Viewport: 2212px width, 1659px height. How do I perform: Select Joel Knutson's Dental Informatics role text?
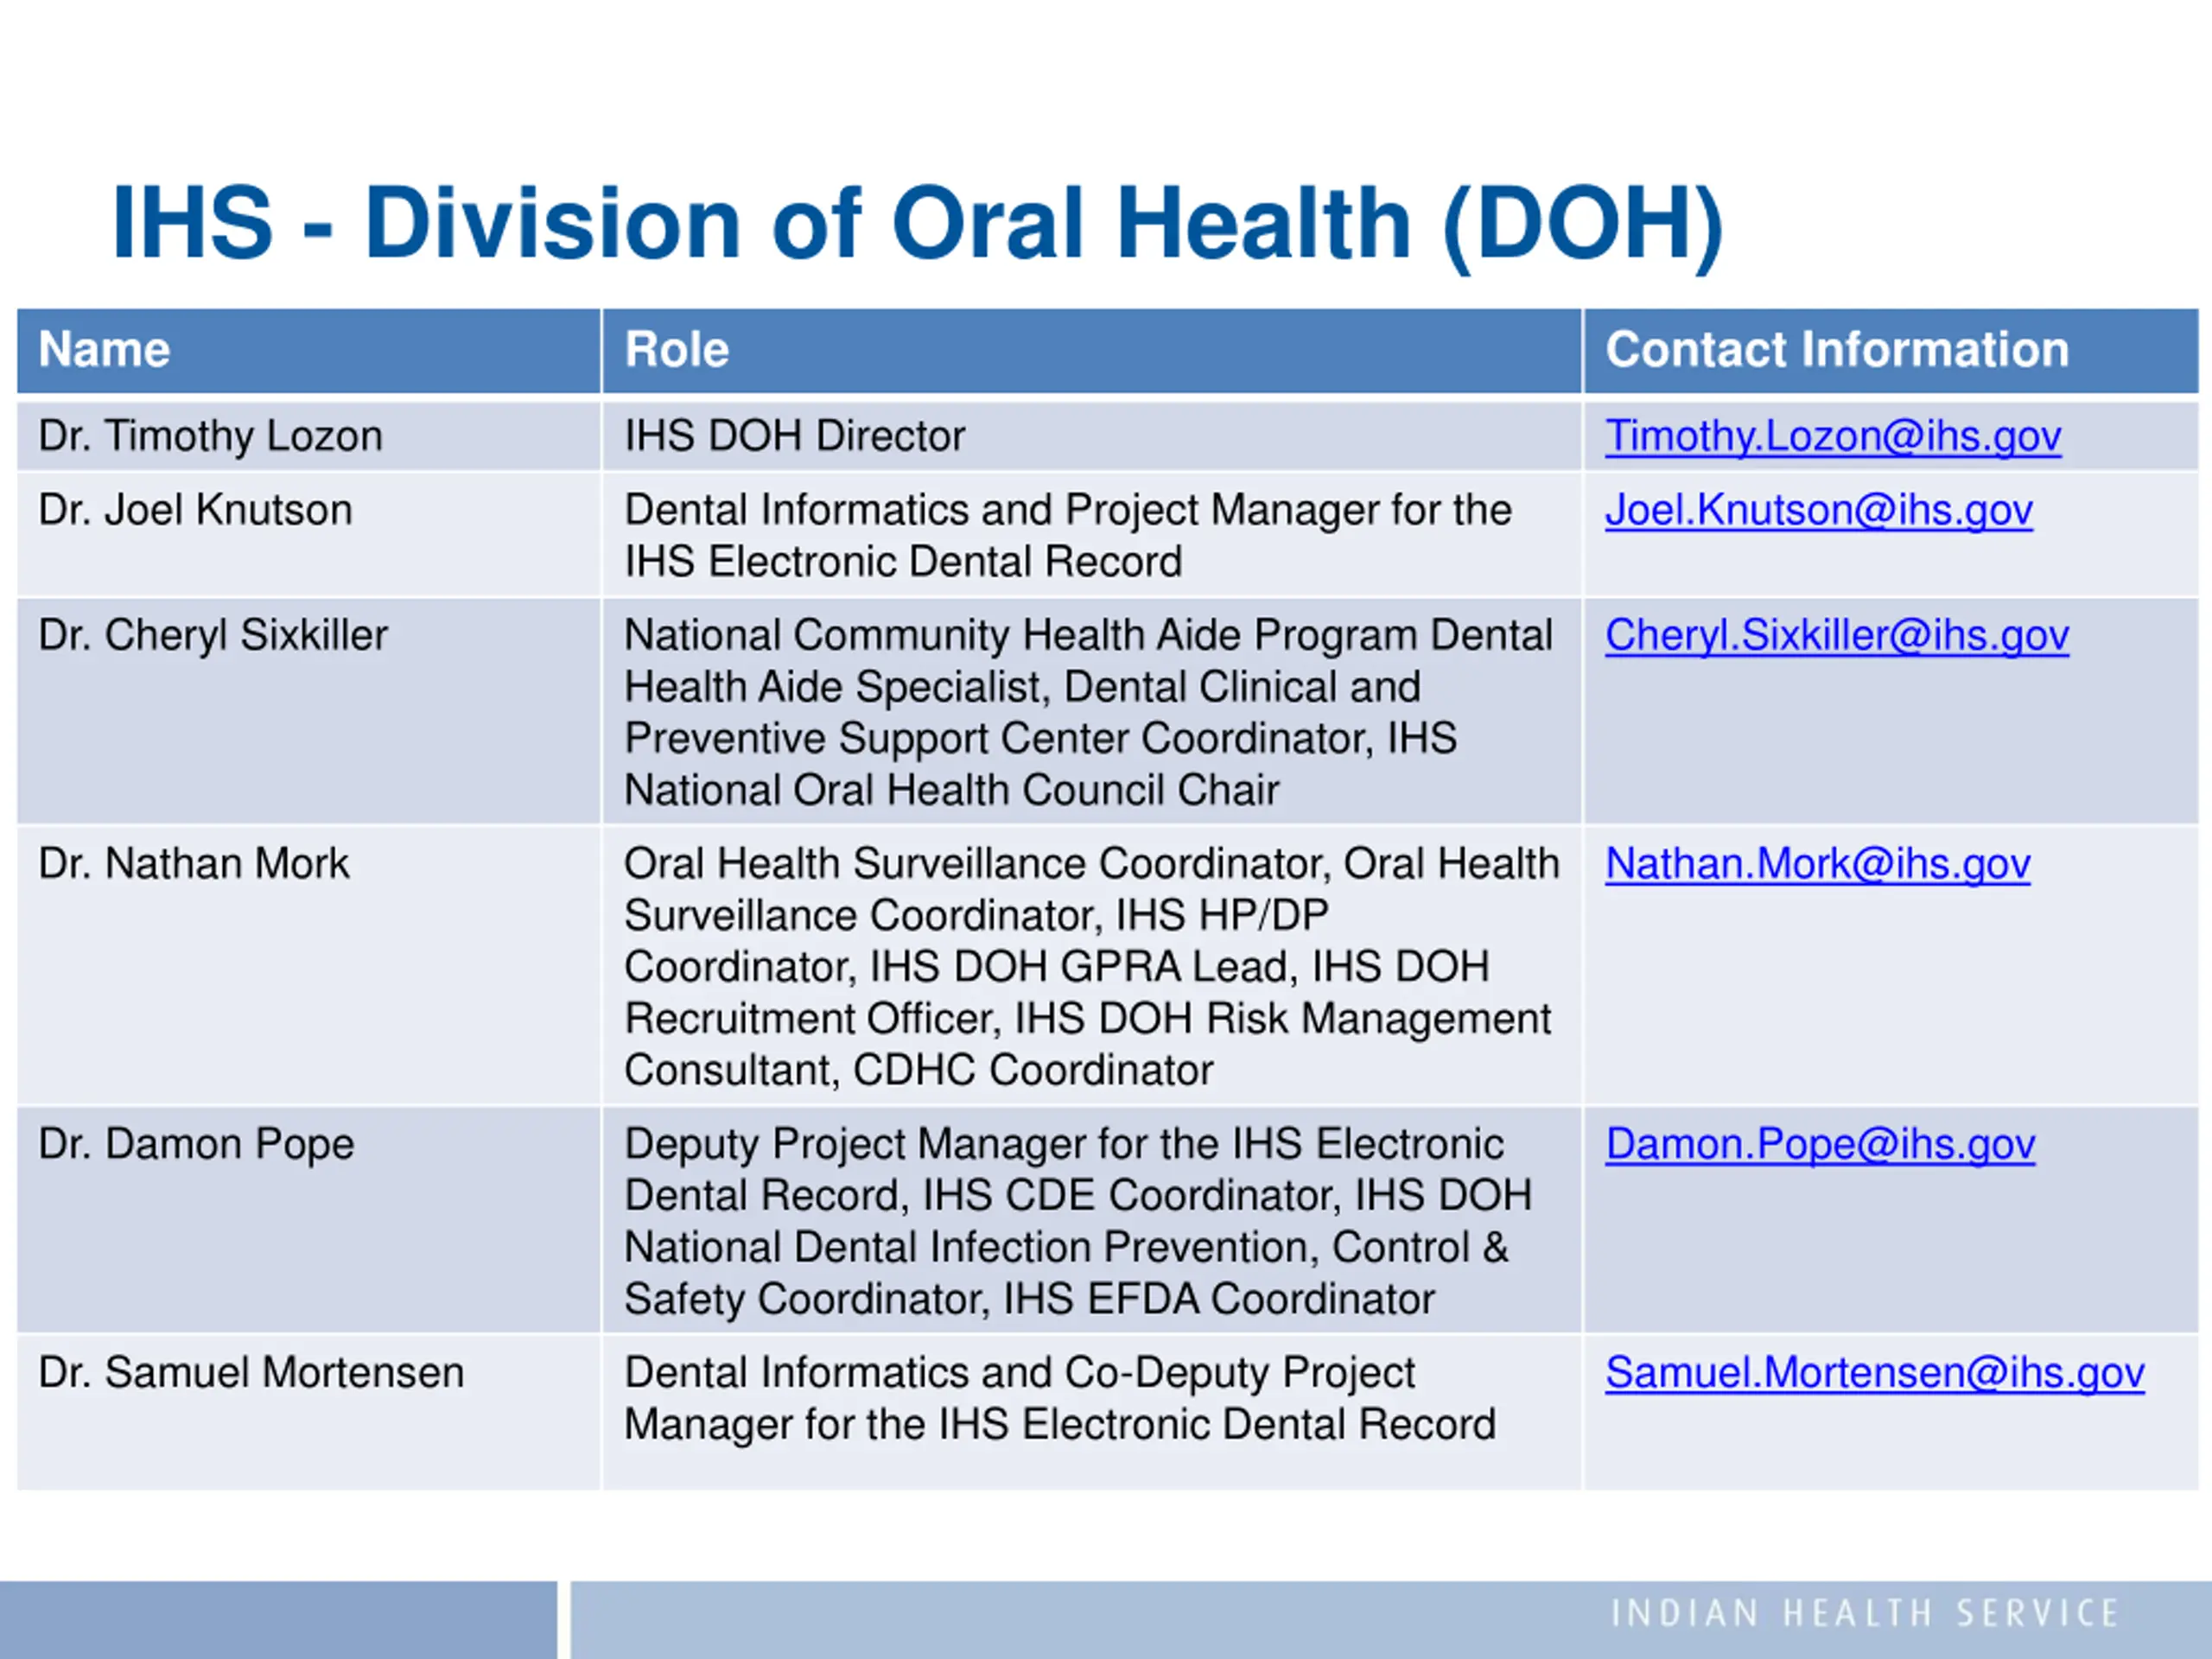(1068, 536)
